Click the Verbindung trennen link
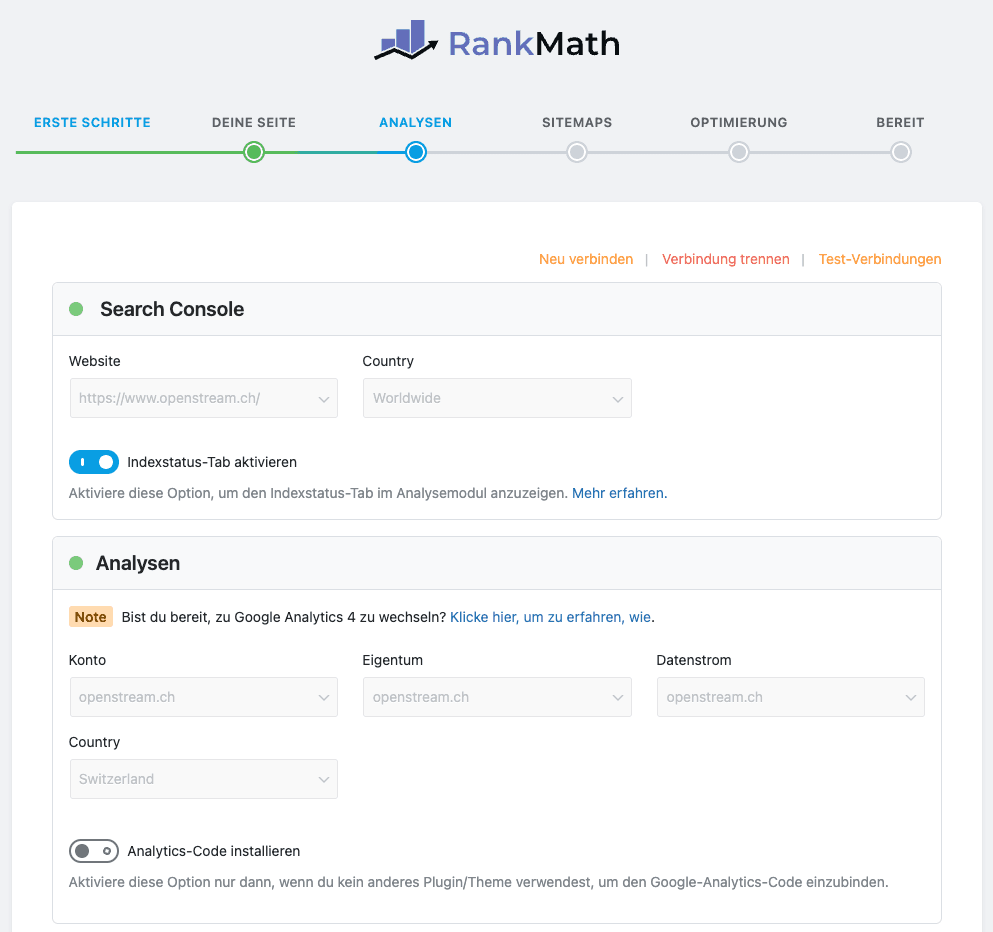The width and height of the screenshot is (993, 932). pos(725,259)
